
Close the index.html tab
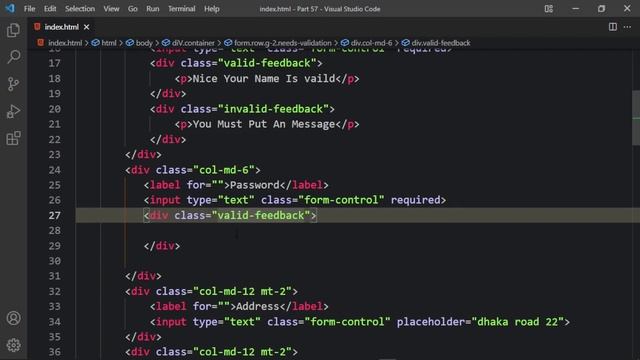point(87,27)
